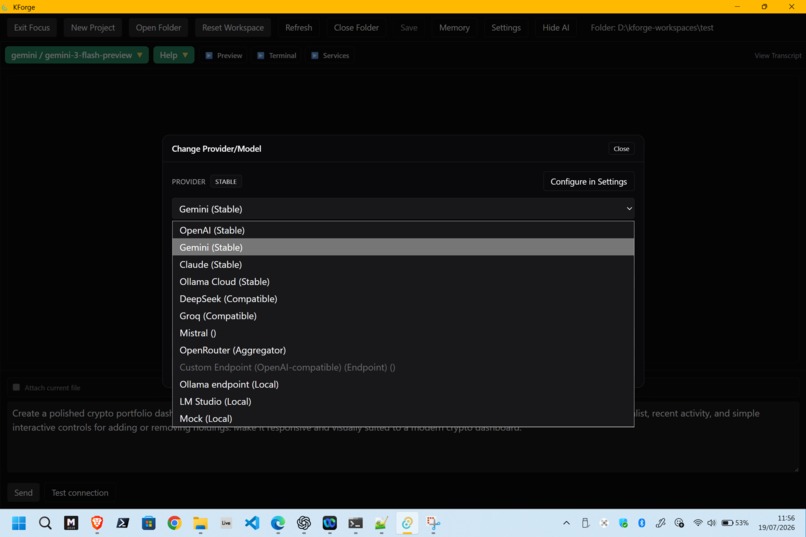Choose Mock (Local) provider
This screenshot has height=537, width=806.
(x=403, y=418)
